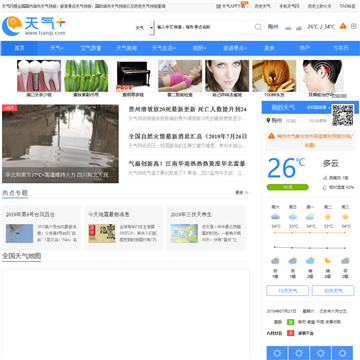
Task: Expand the 视频 navigation menu
Action: [x=199, y=48]
